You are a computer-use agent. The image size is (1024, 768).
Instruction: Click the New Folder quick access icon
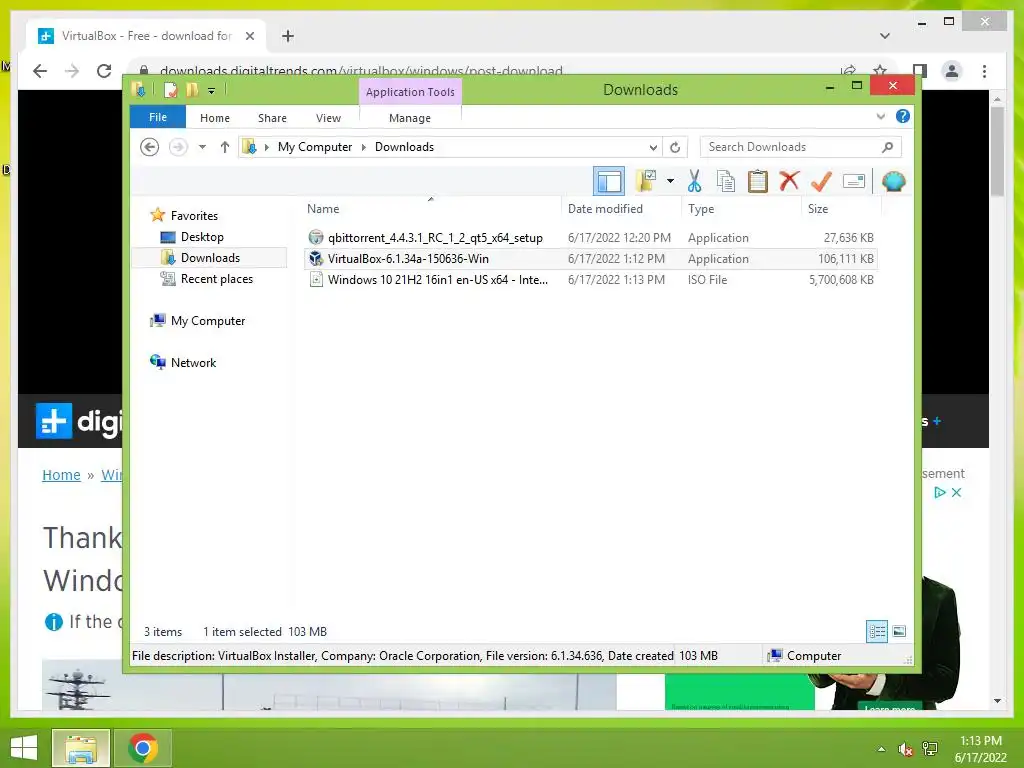point(192,90)
